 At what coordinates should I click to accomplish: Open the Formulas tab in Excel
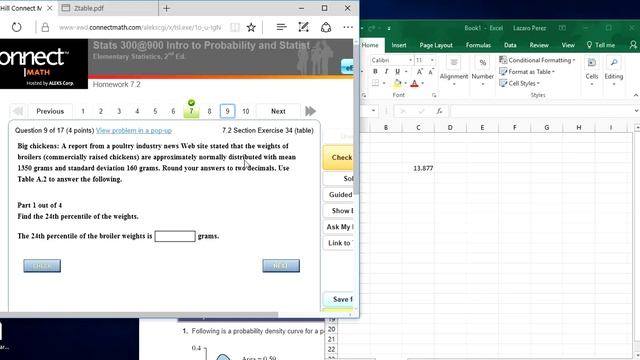click(x=478, y=45)
